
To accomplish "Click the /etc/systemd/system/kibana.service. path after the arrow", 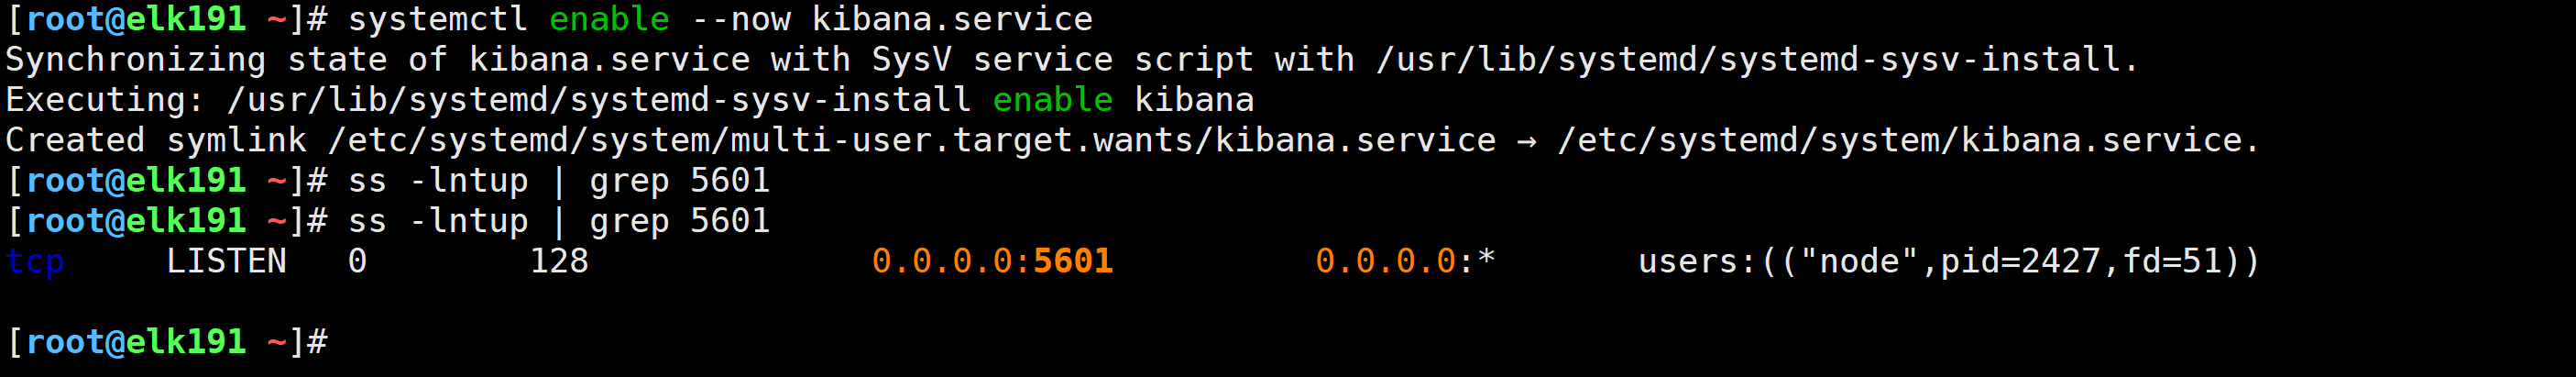I will point(1907,140).
